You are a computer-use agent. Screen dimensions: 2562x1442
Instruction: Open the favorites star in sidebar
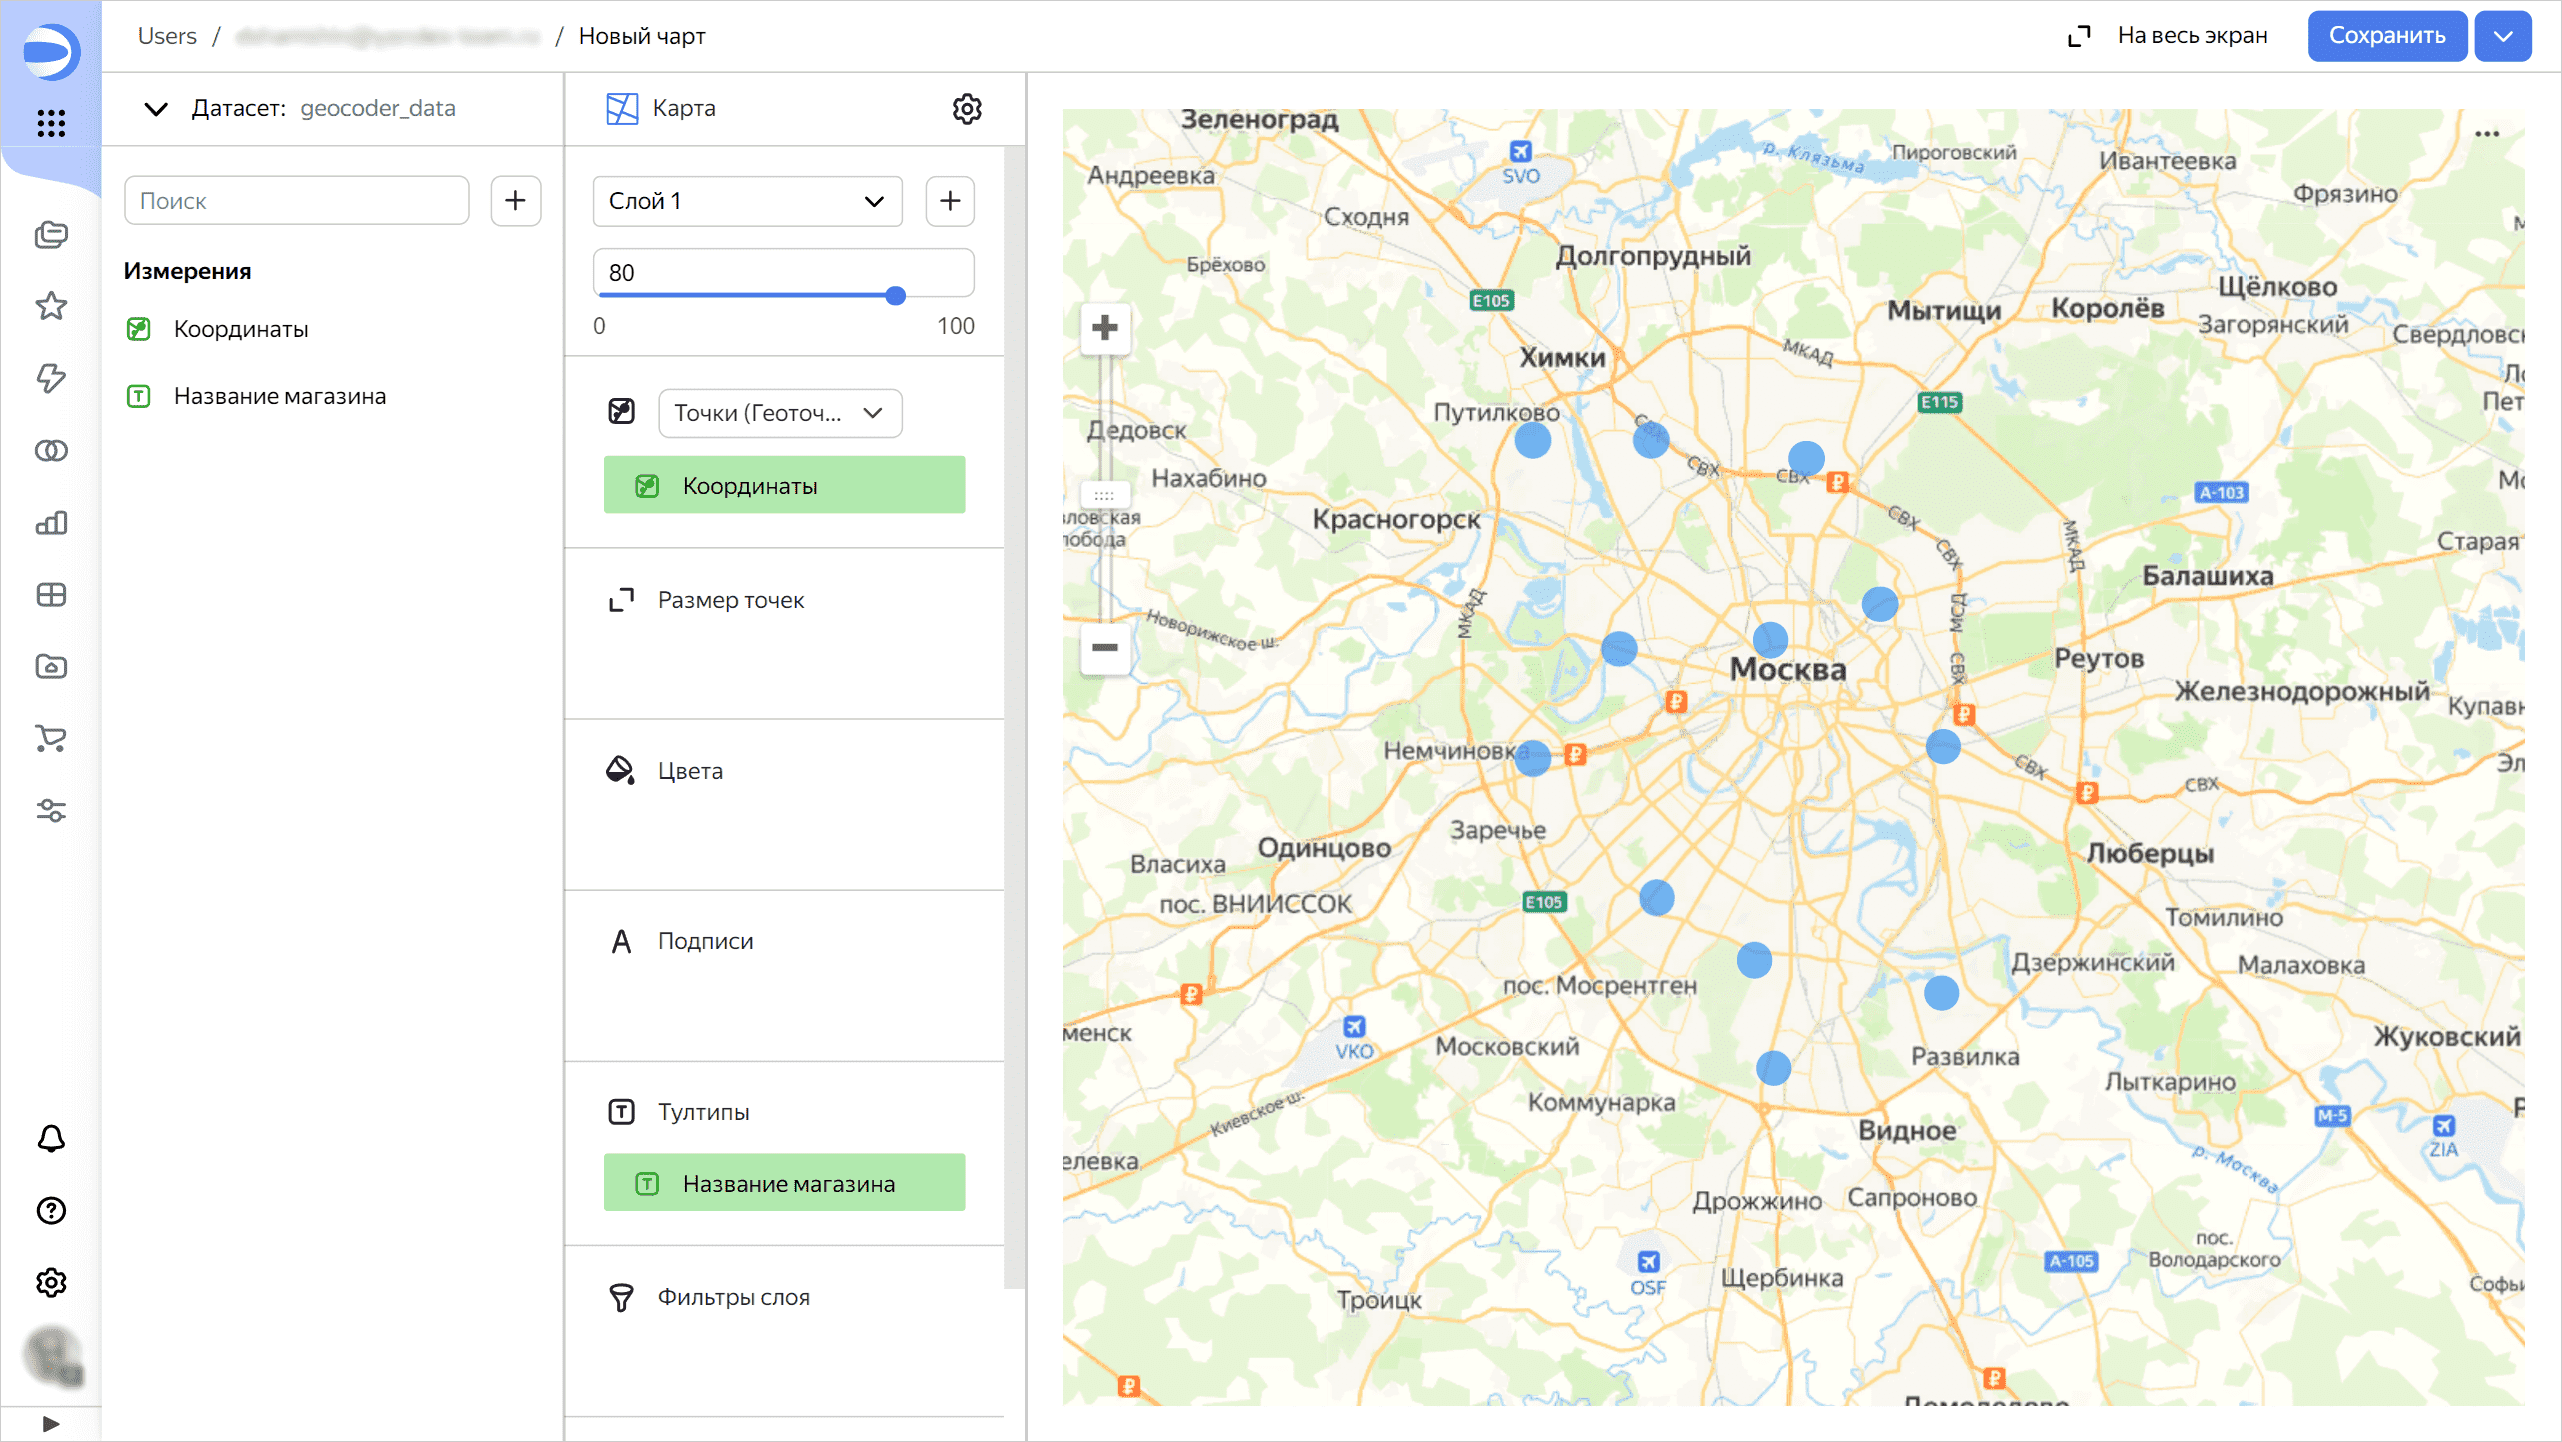(x=51, y=306)
